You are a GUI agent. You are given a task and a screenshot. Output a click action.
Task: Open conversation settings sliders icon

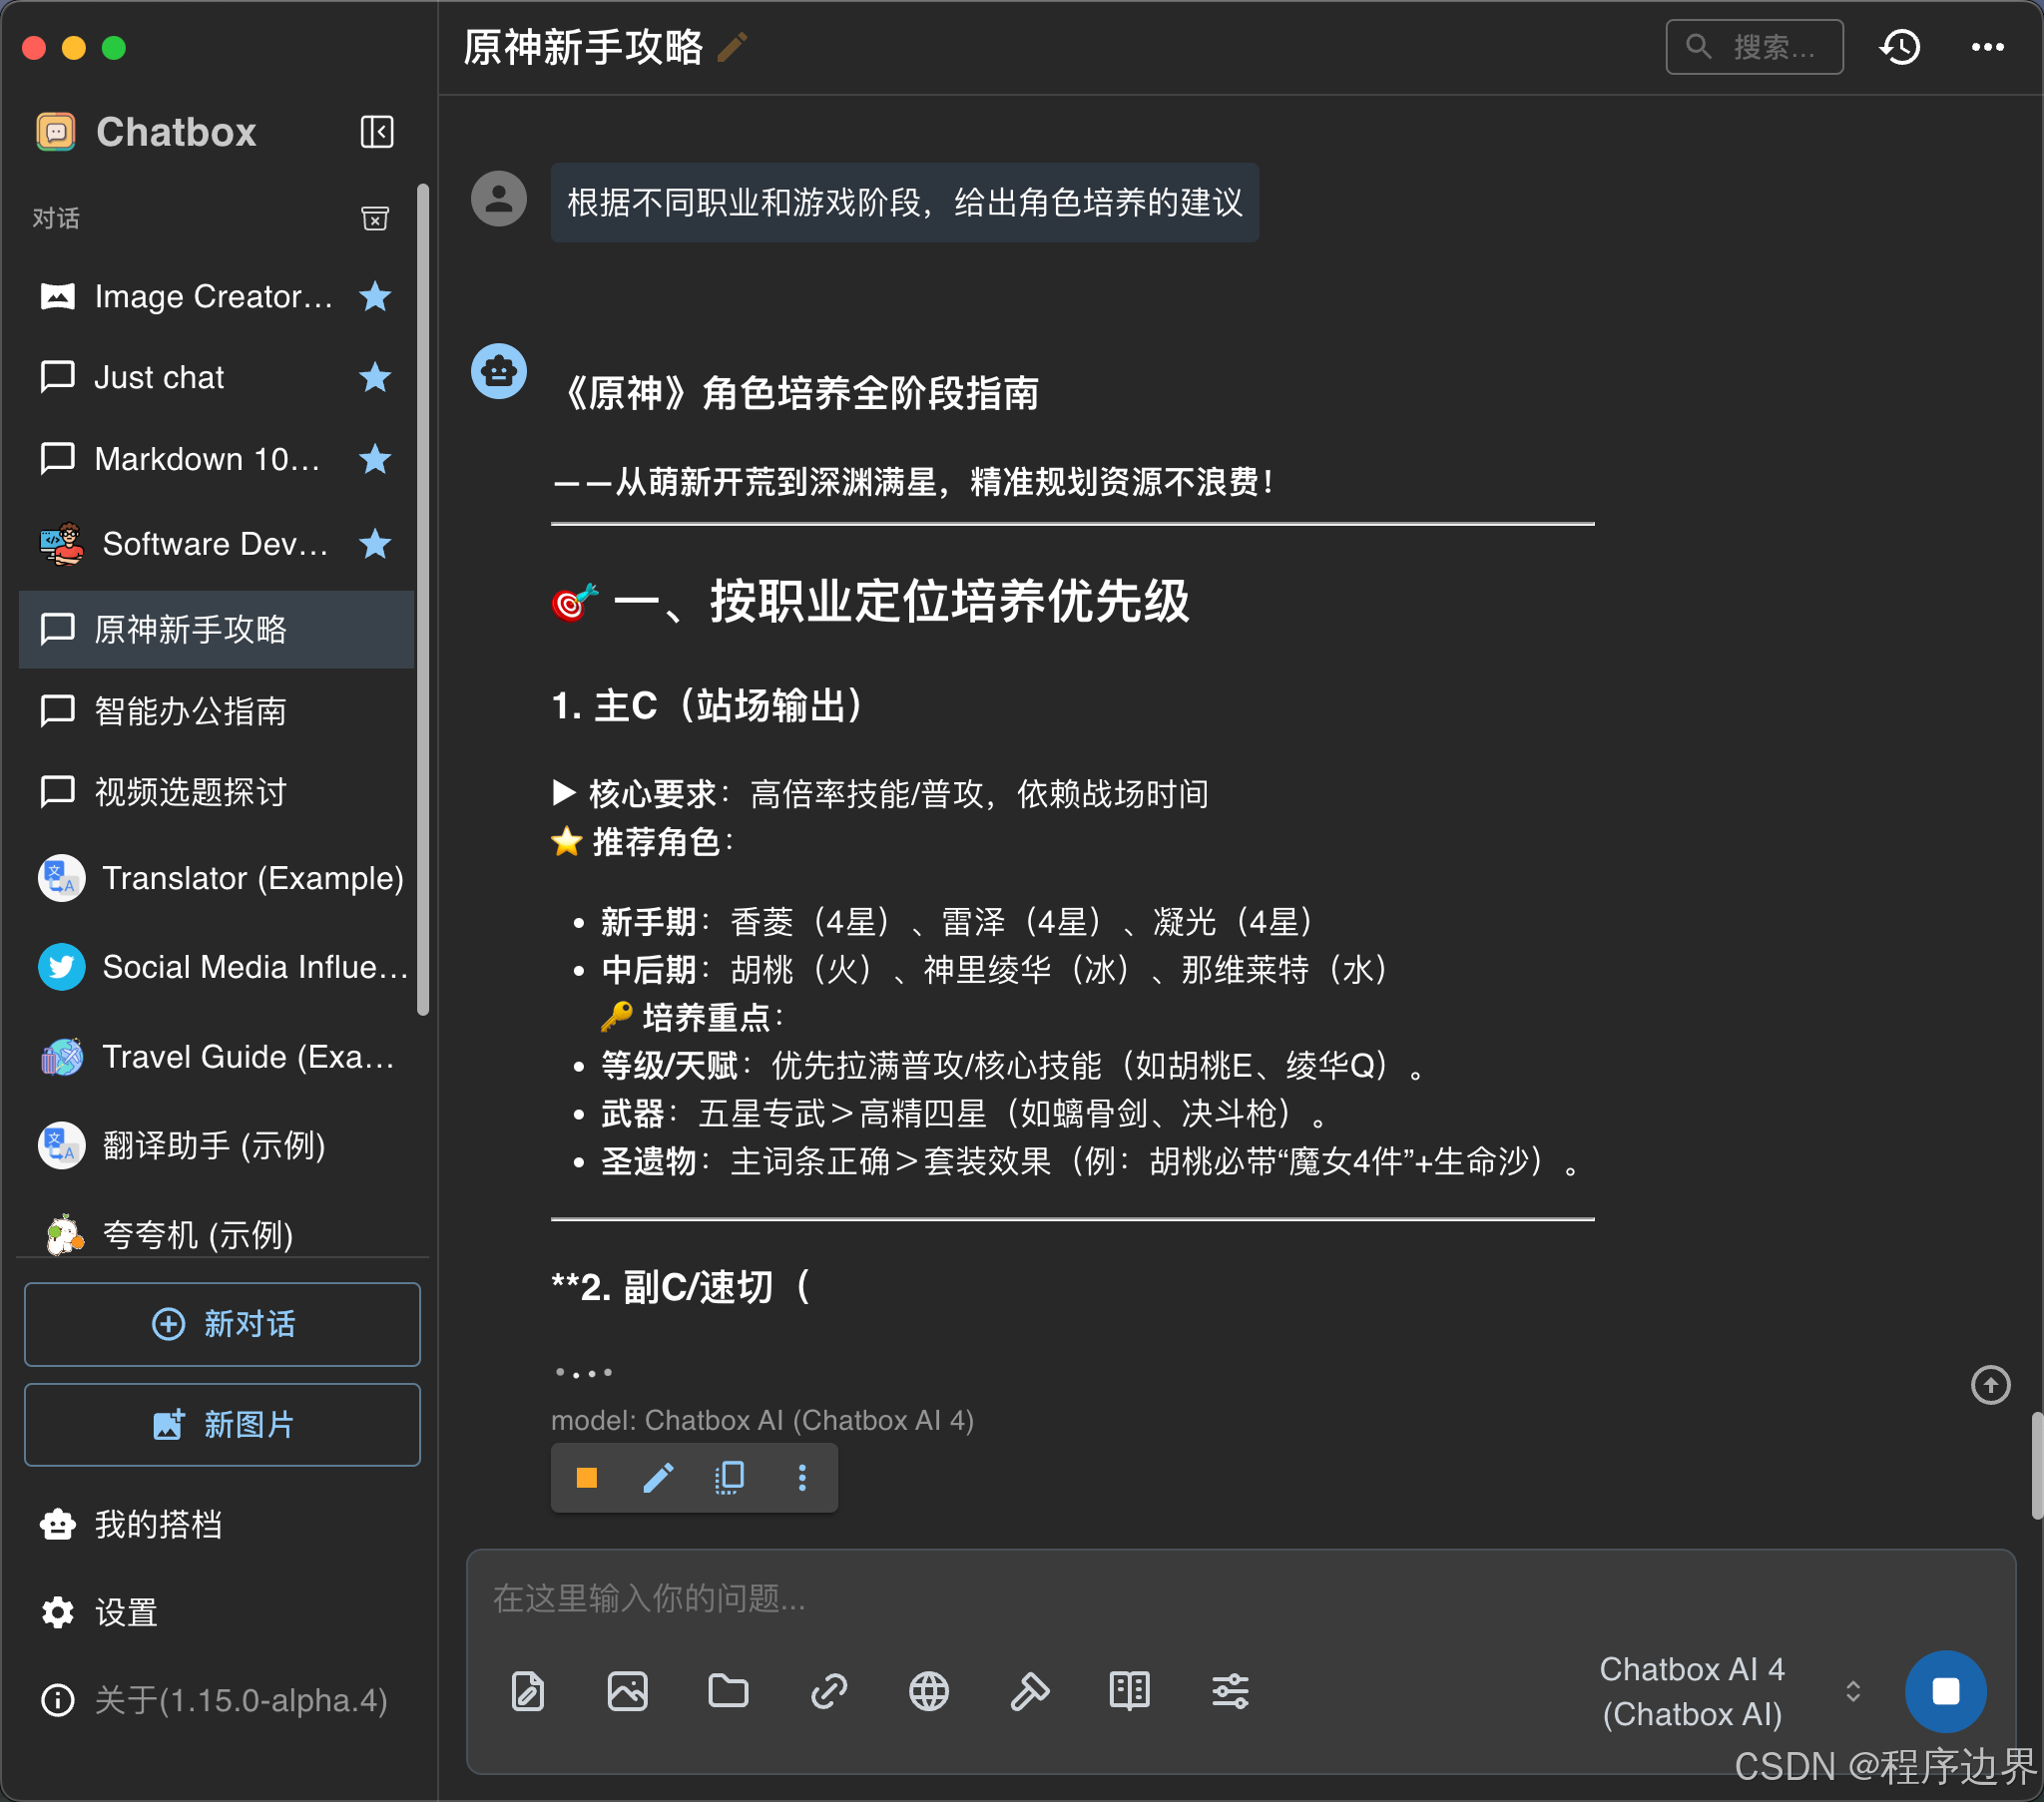[x=1230, y=1691]
